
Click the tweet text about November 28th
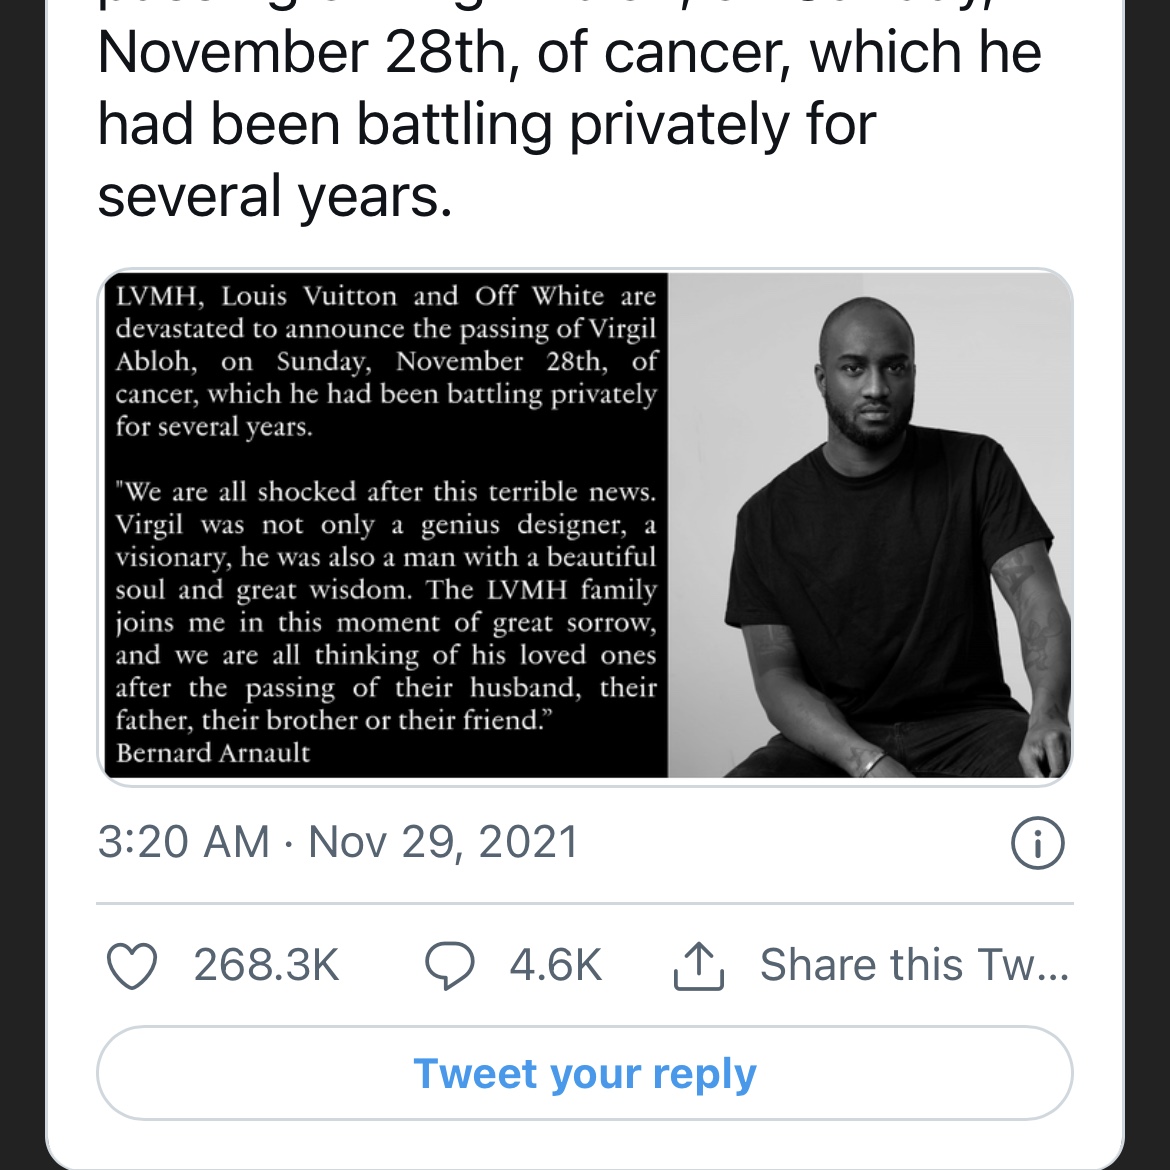(569, 52)
